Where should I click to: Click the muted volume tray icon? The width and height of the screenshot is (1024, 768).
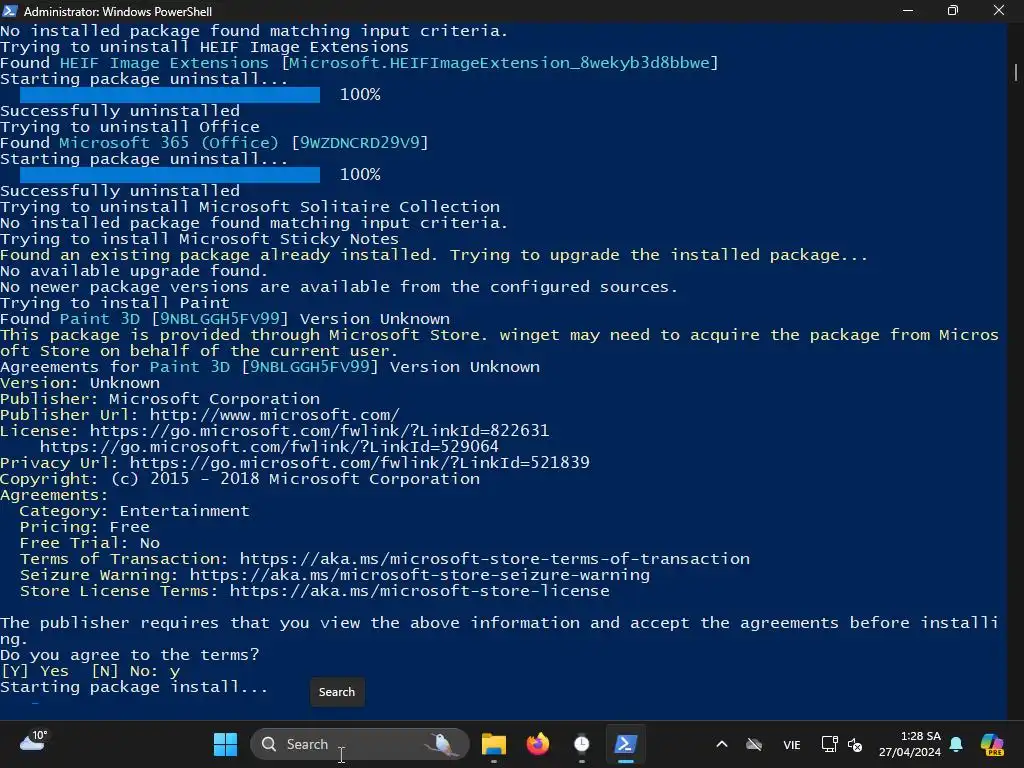[x=854, y=744]
